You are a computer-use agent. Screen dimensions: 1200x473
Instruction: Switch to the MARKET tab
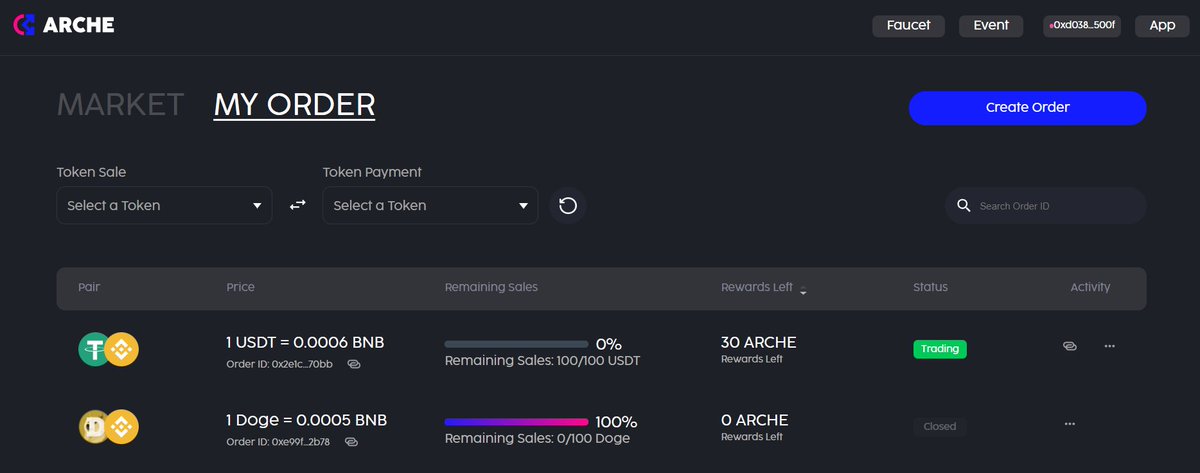tap(120, 104)
